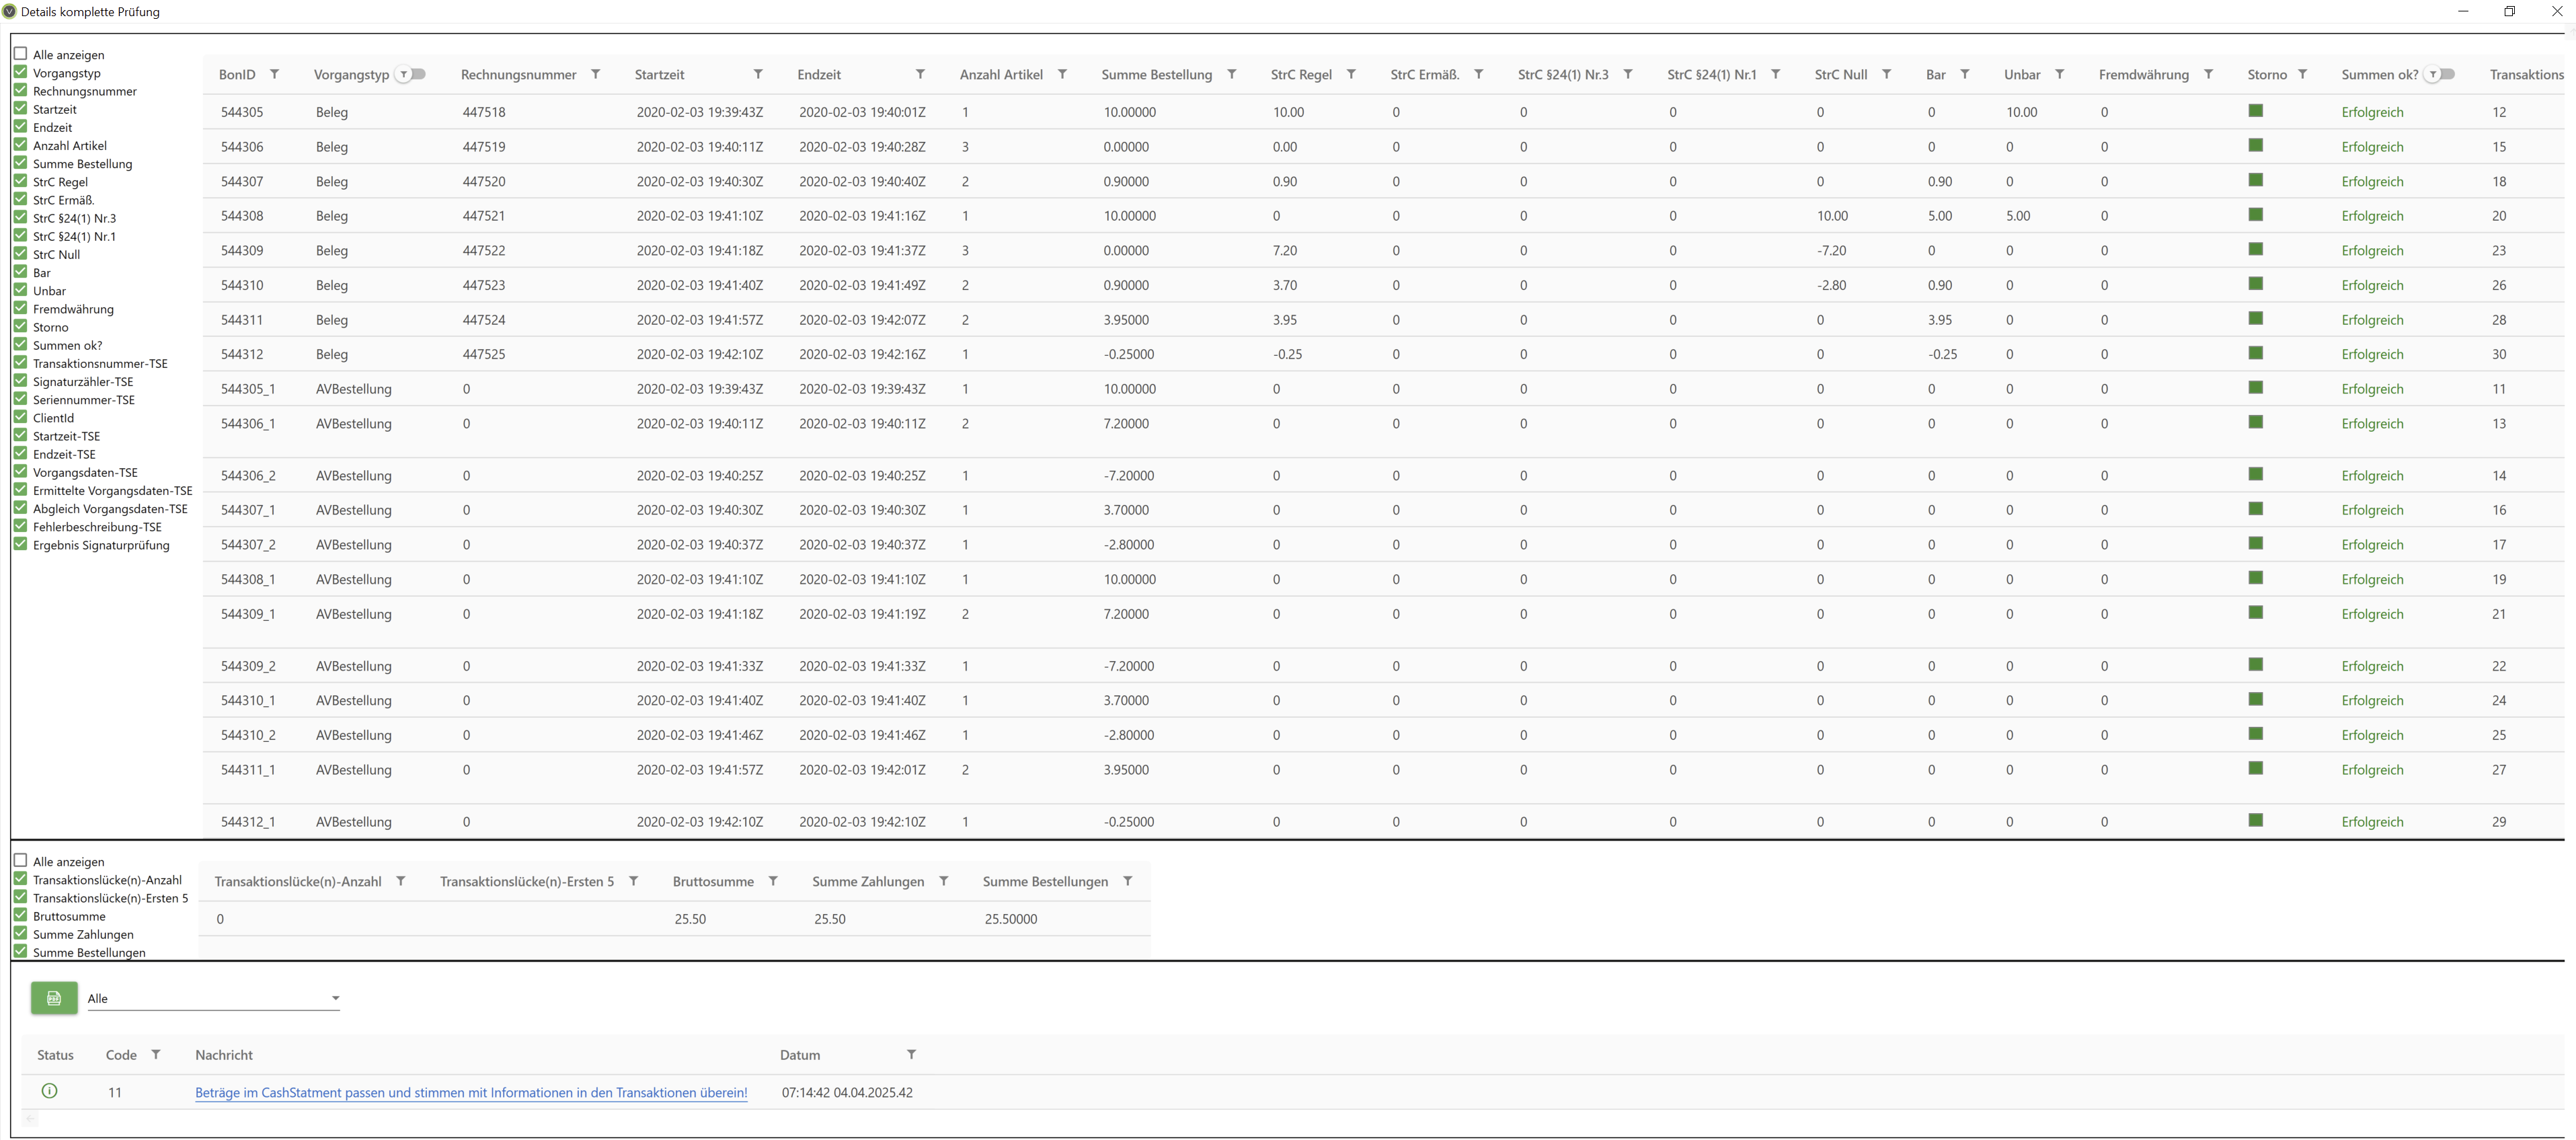Screen dimensions: 2576x1140
Task: Uncheck the Fremdwährung column checkbox
Action: [x=20, y=308]
